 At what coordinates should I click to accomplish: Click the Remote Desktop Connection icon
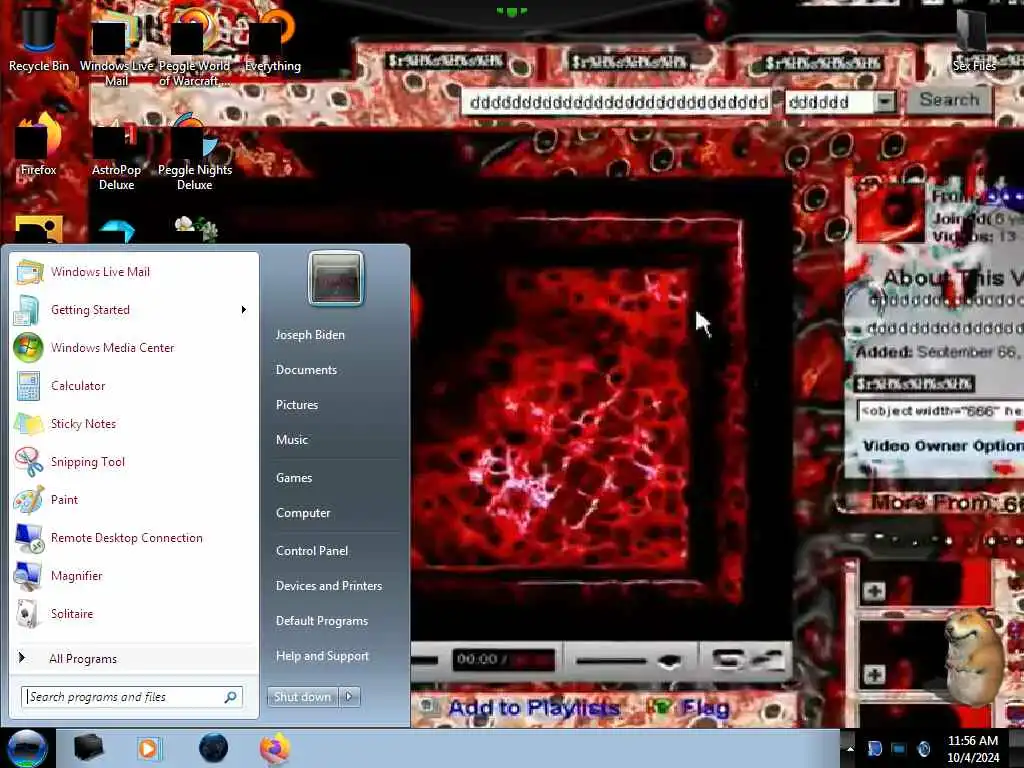pos(29,538)
